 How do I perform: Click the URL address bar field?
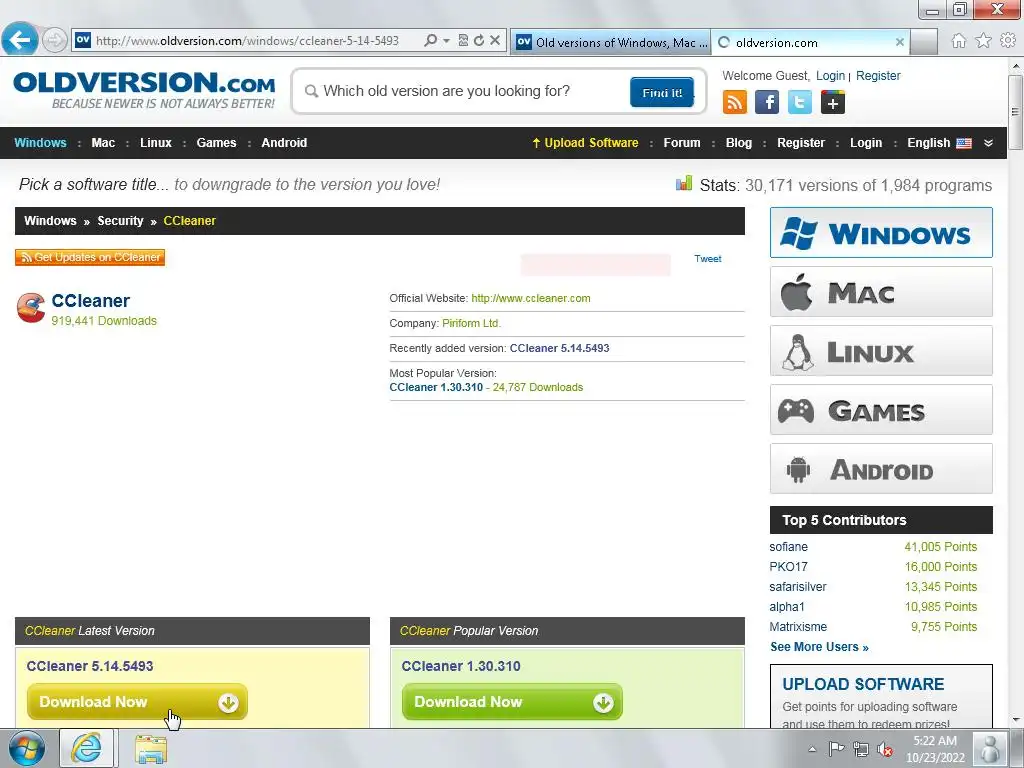tap(247, 40)
